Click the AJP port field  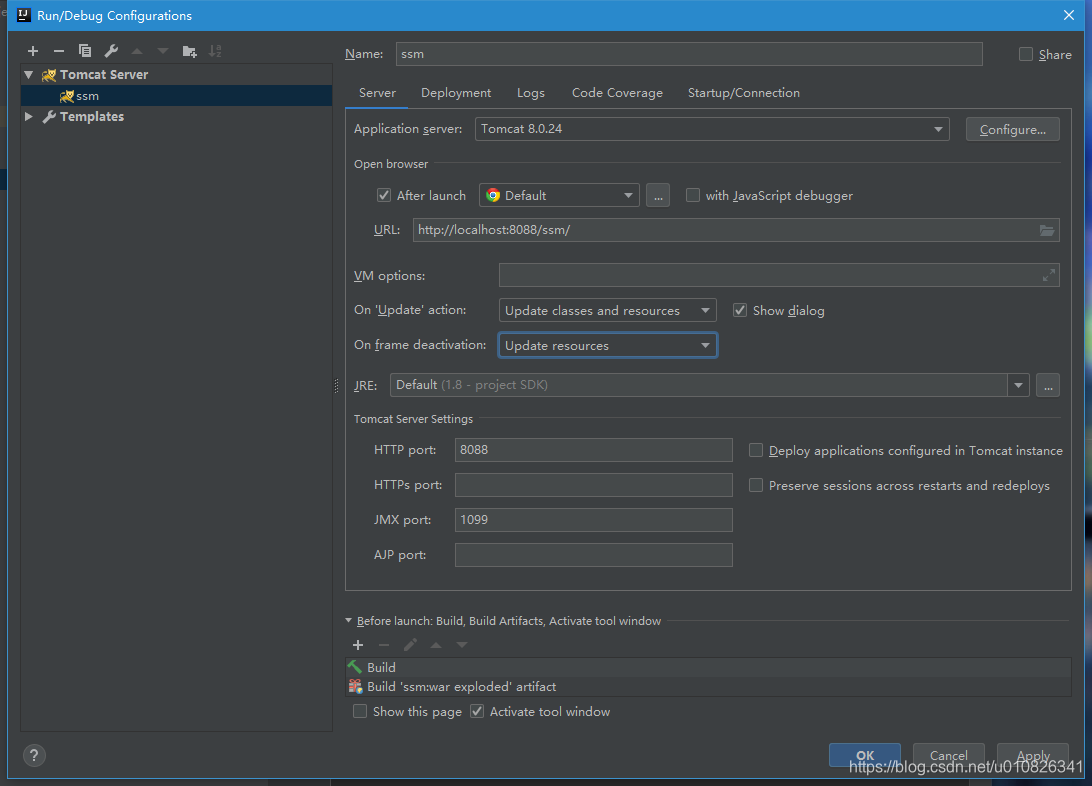click(x=593, y=555)
